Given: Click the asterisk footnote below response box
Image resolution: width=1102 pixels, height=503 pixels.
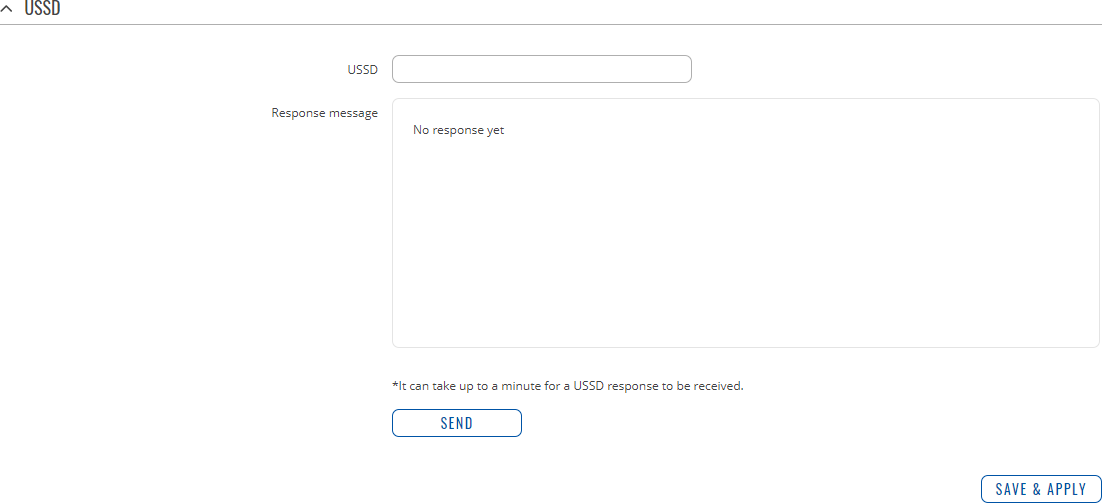Looking at the screenshot, I should pos(396,385).
